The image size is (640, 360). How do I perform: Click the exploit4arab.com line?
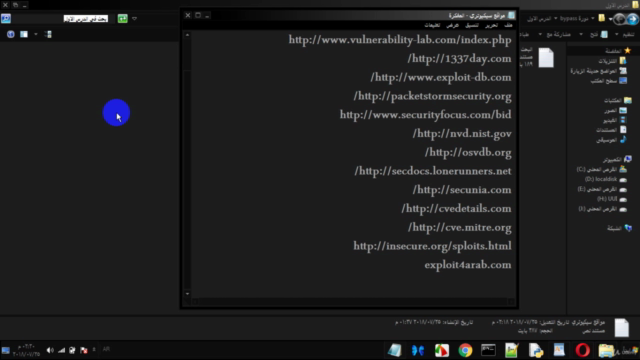click(468, 265)
